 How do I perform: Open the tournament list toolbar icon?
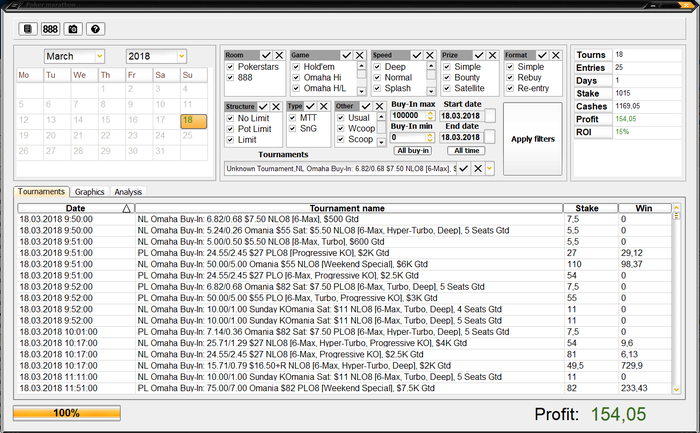tap(28, 29)
